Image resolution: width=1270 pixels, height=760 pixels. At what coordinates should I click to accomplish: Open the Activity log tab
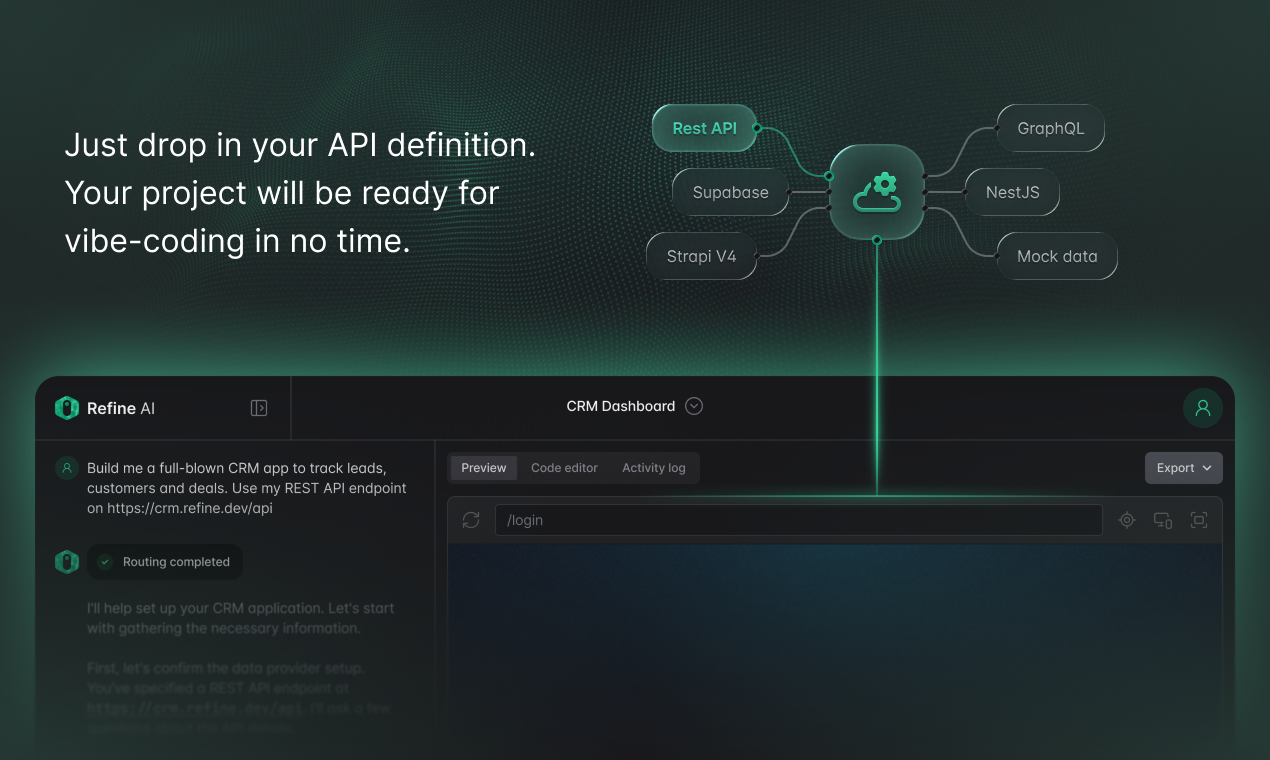[654, 468]
